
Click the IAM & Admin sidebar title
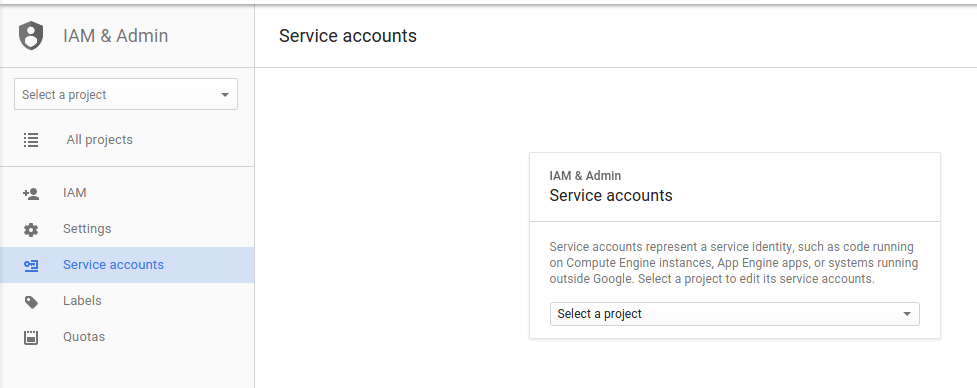(115, 35)
